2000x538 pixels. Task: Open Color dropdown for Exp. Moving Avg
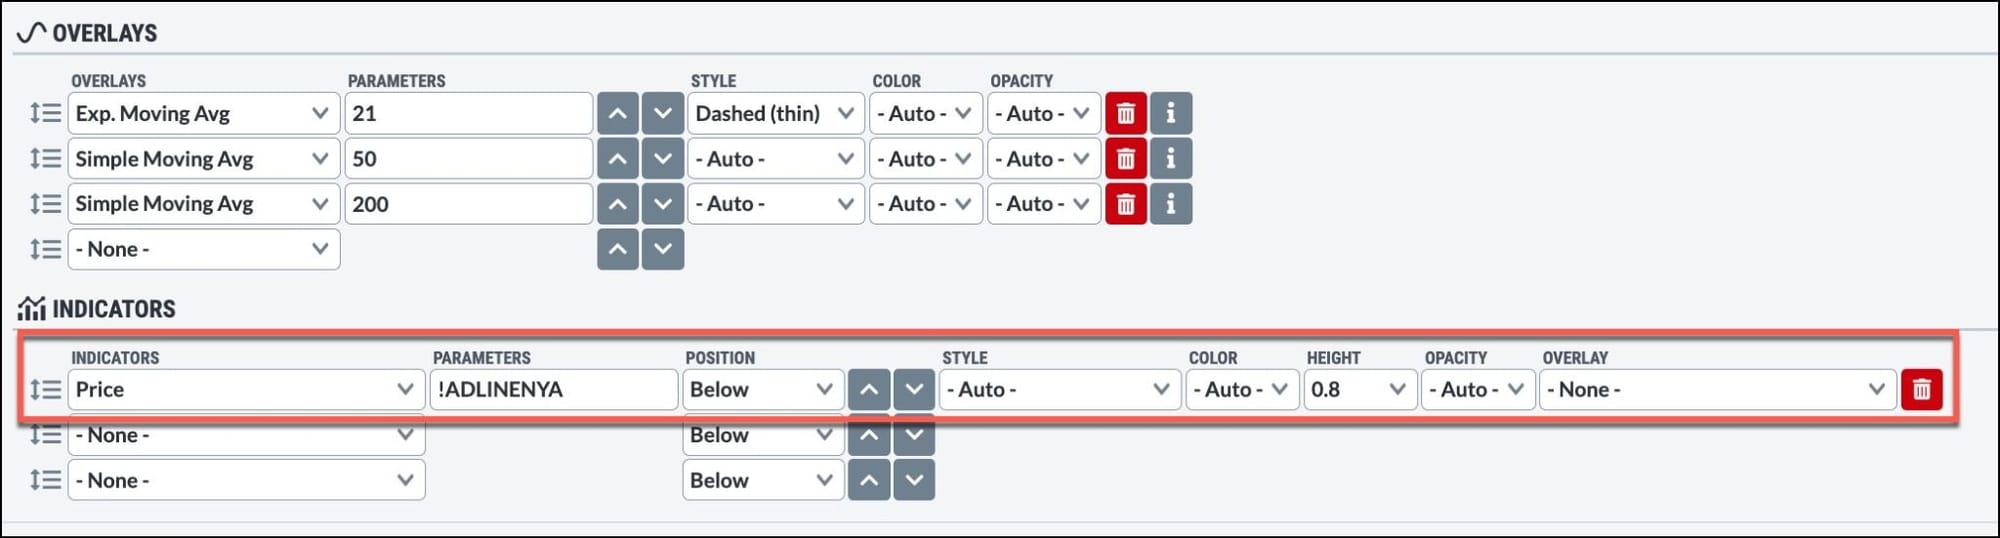(x=925, y=114)
